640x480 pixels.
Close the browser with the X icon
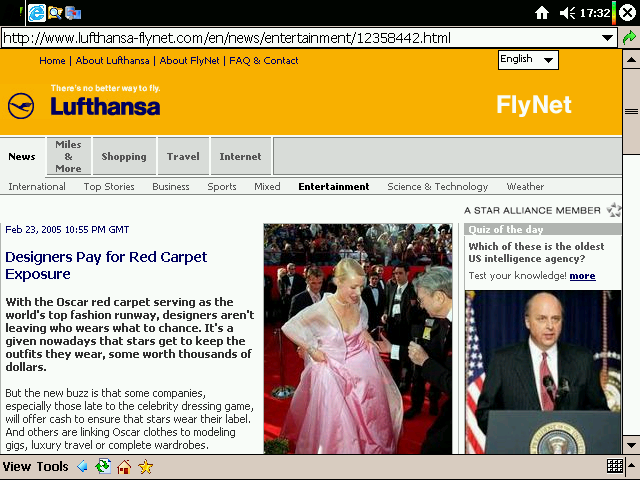(628, 13)
